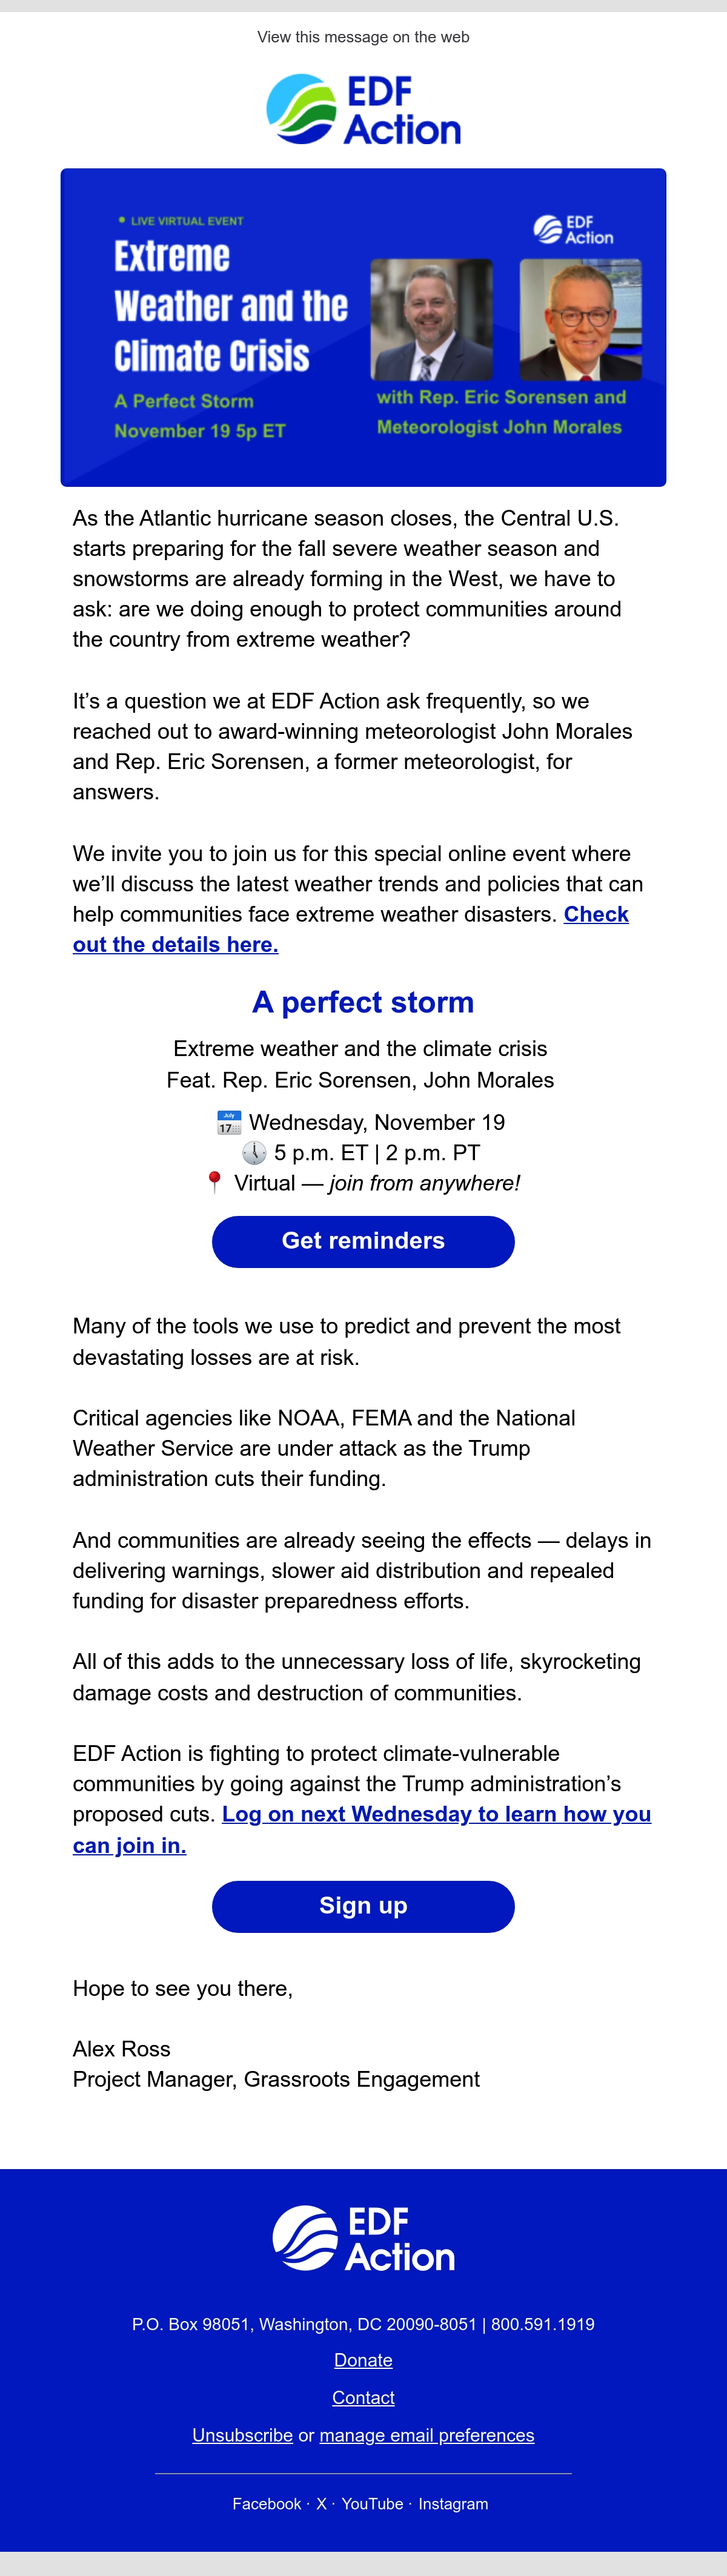Click Rep. Eric Sorensen's photo in banner
The height and width of the screenshot is (2576, 727).
pyautogui.click(x=431, y=319)
